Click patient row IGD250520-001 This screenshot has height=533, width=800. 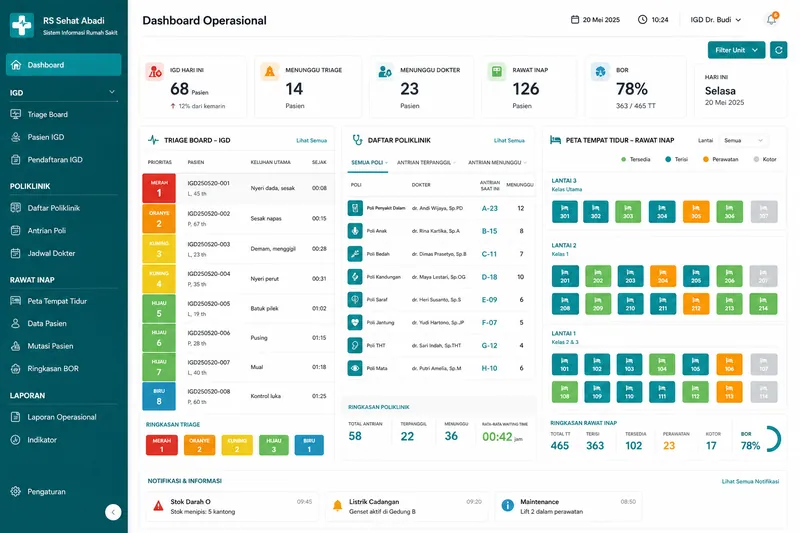click(238, 188)
